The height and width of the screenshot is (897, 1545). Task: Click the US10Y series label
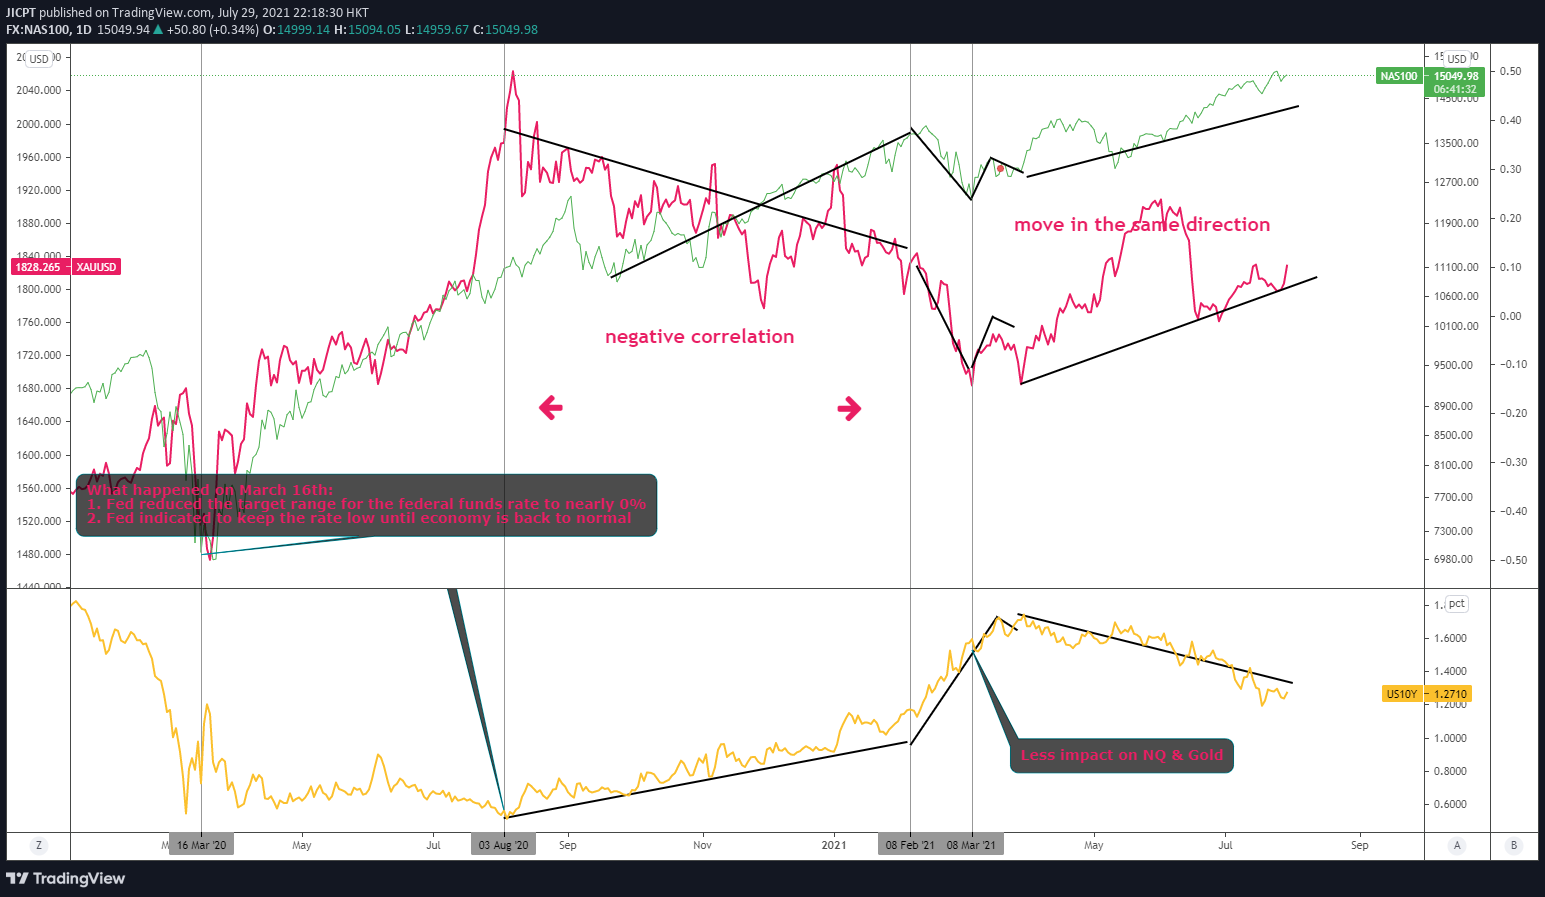click(x=1401, y=694)
